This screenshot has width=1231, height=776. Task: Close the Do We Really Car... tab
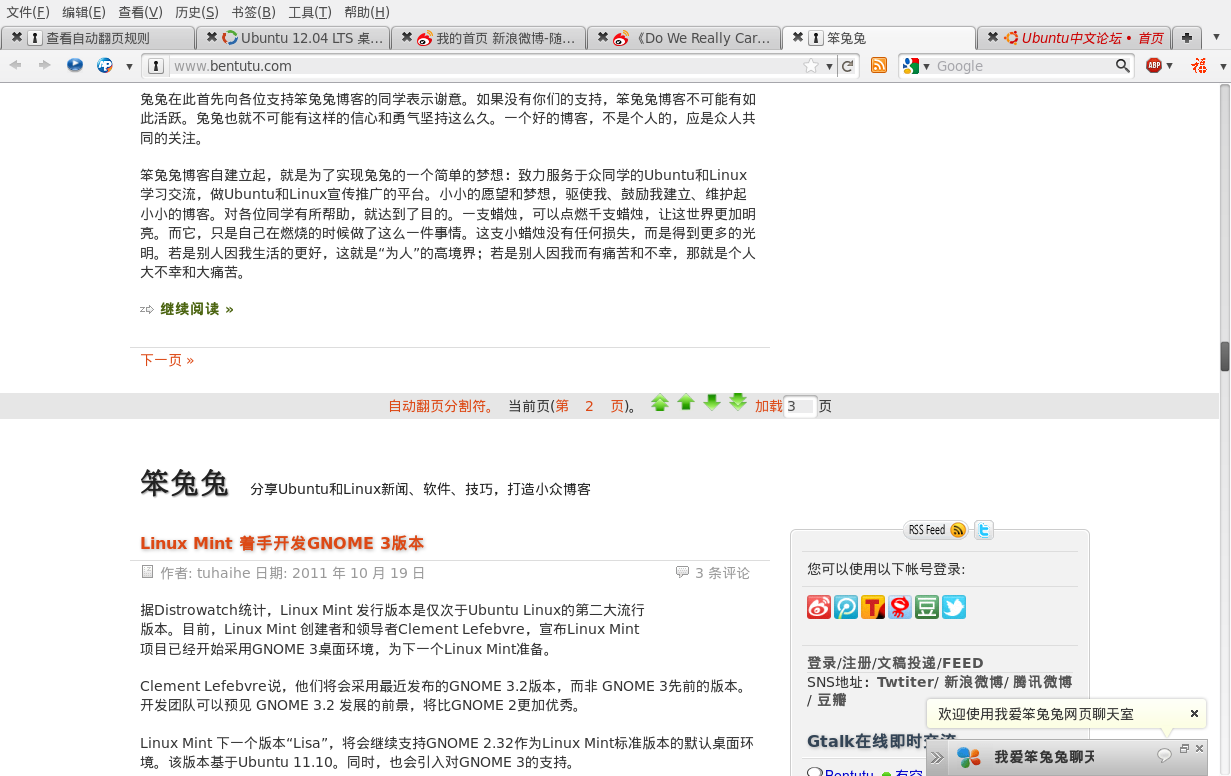(x=603, y=37)
